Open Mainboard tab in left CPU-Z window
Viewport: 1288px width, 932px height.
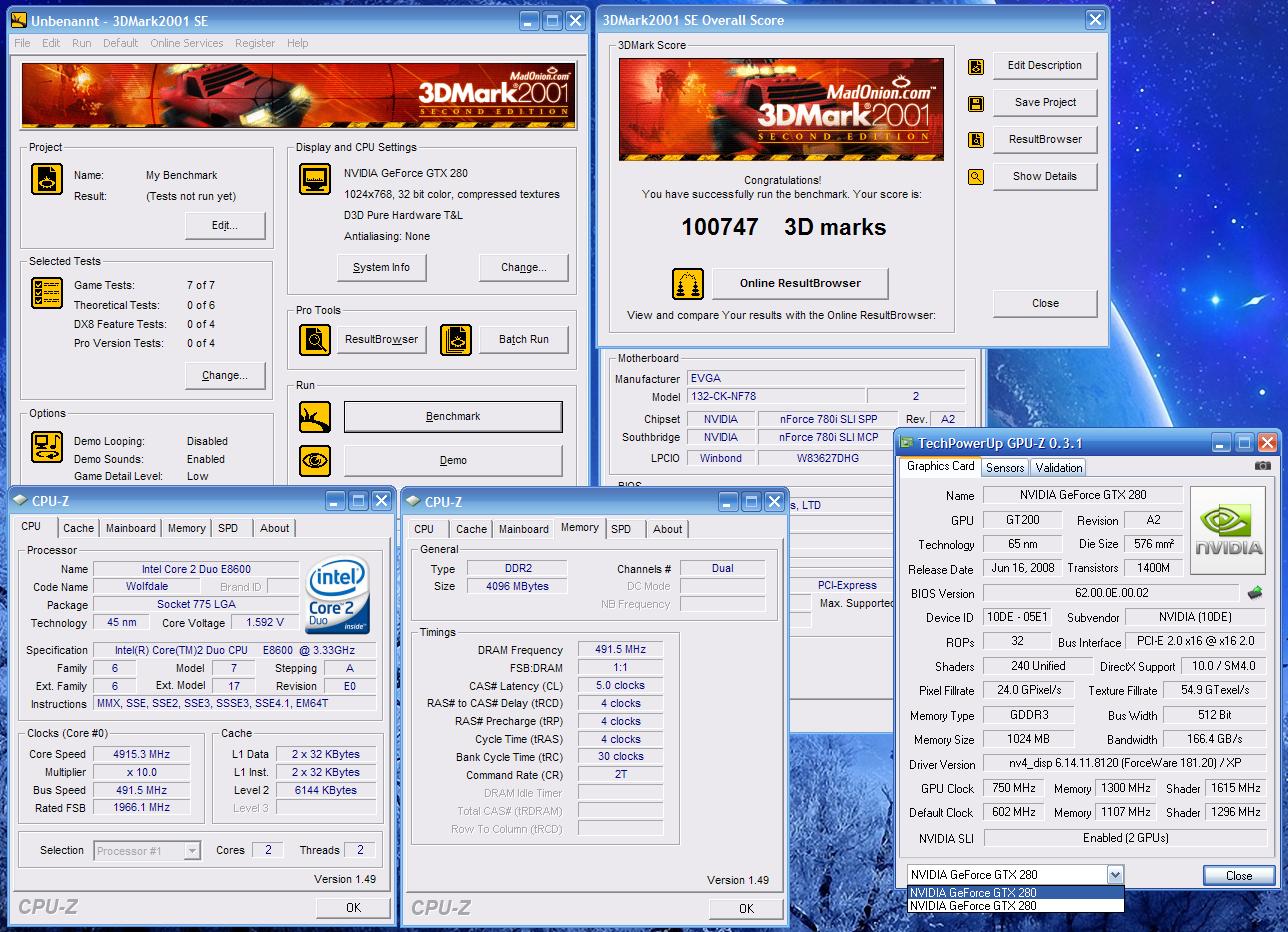(131, 528)
